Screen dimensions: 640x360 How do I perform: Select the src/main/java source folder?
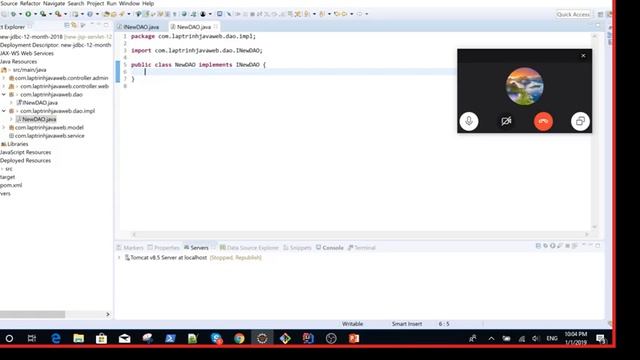tap(29, 70)
